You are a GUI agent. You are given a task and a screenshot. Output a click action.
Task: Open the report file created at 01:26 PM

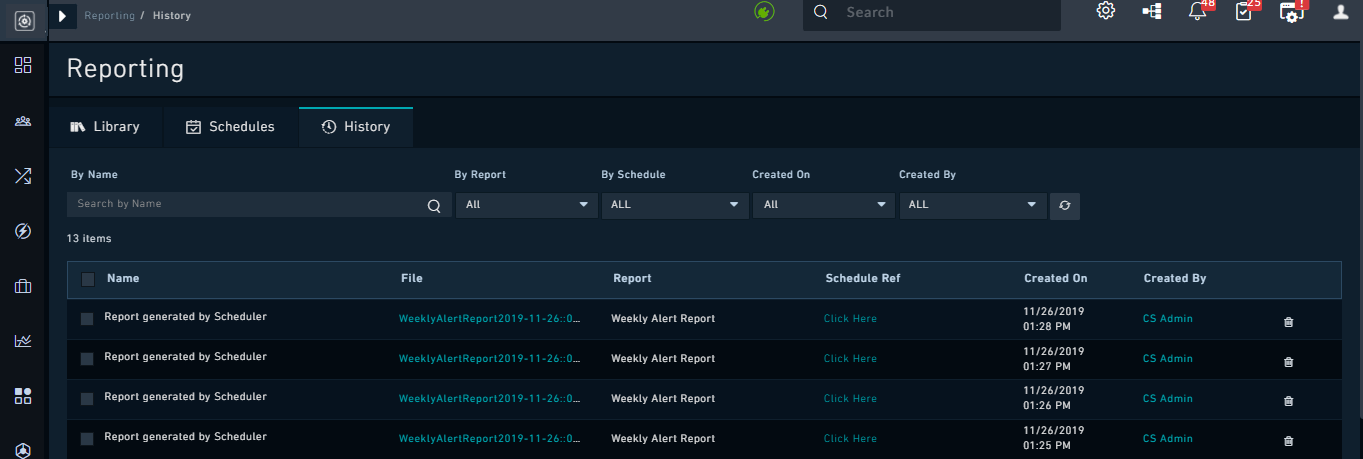click(490, 399)
